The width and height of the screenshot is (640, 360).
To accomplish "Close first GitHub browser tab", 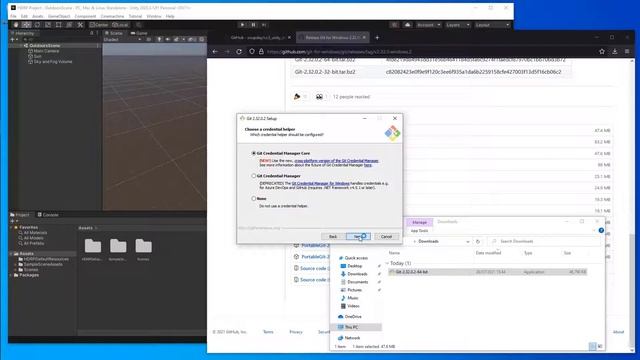I will click(289, 38).
